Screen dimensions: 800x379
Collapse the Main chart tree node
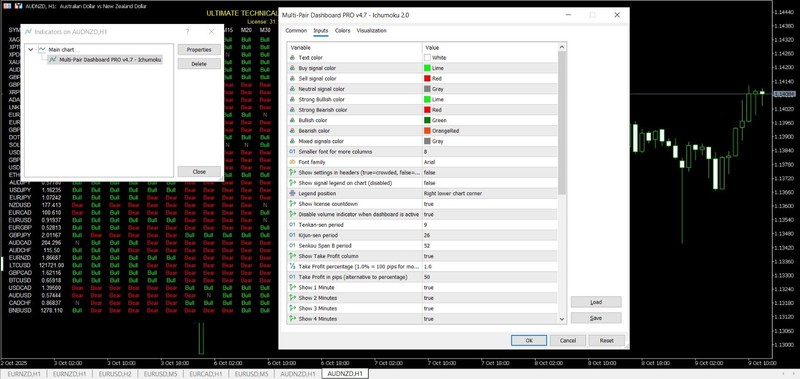(31, 50)
